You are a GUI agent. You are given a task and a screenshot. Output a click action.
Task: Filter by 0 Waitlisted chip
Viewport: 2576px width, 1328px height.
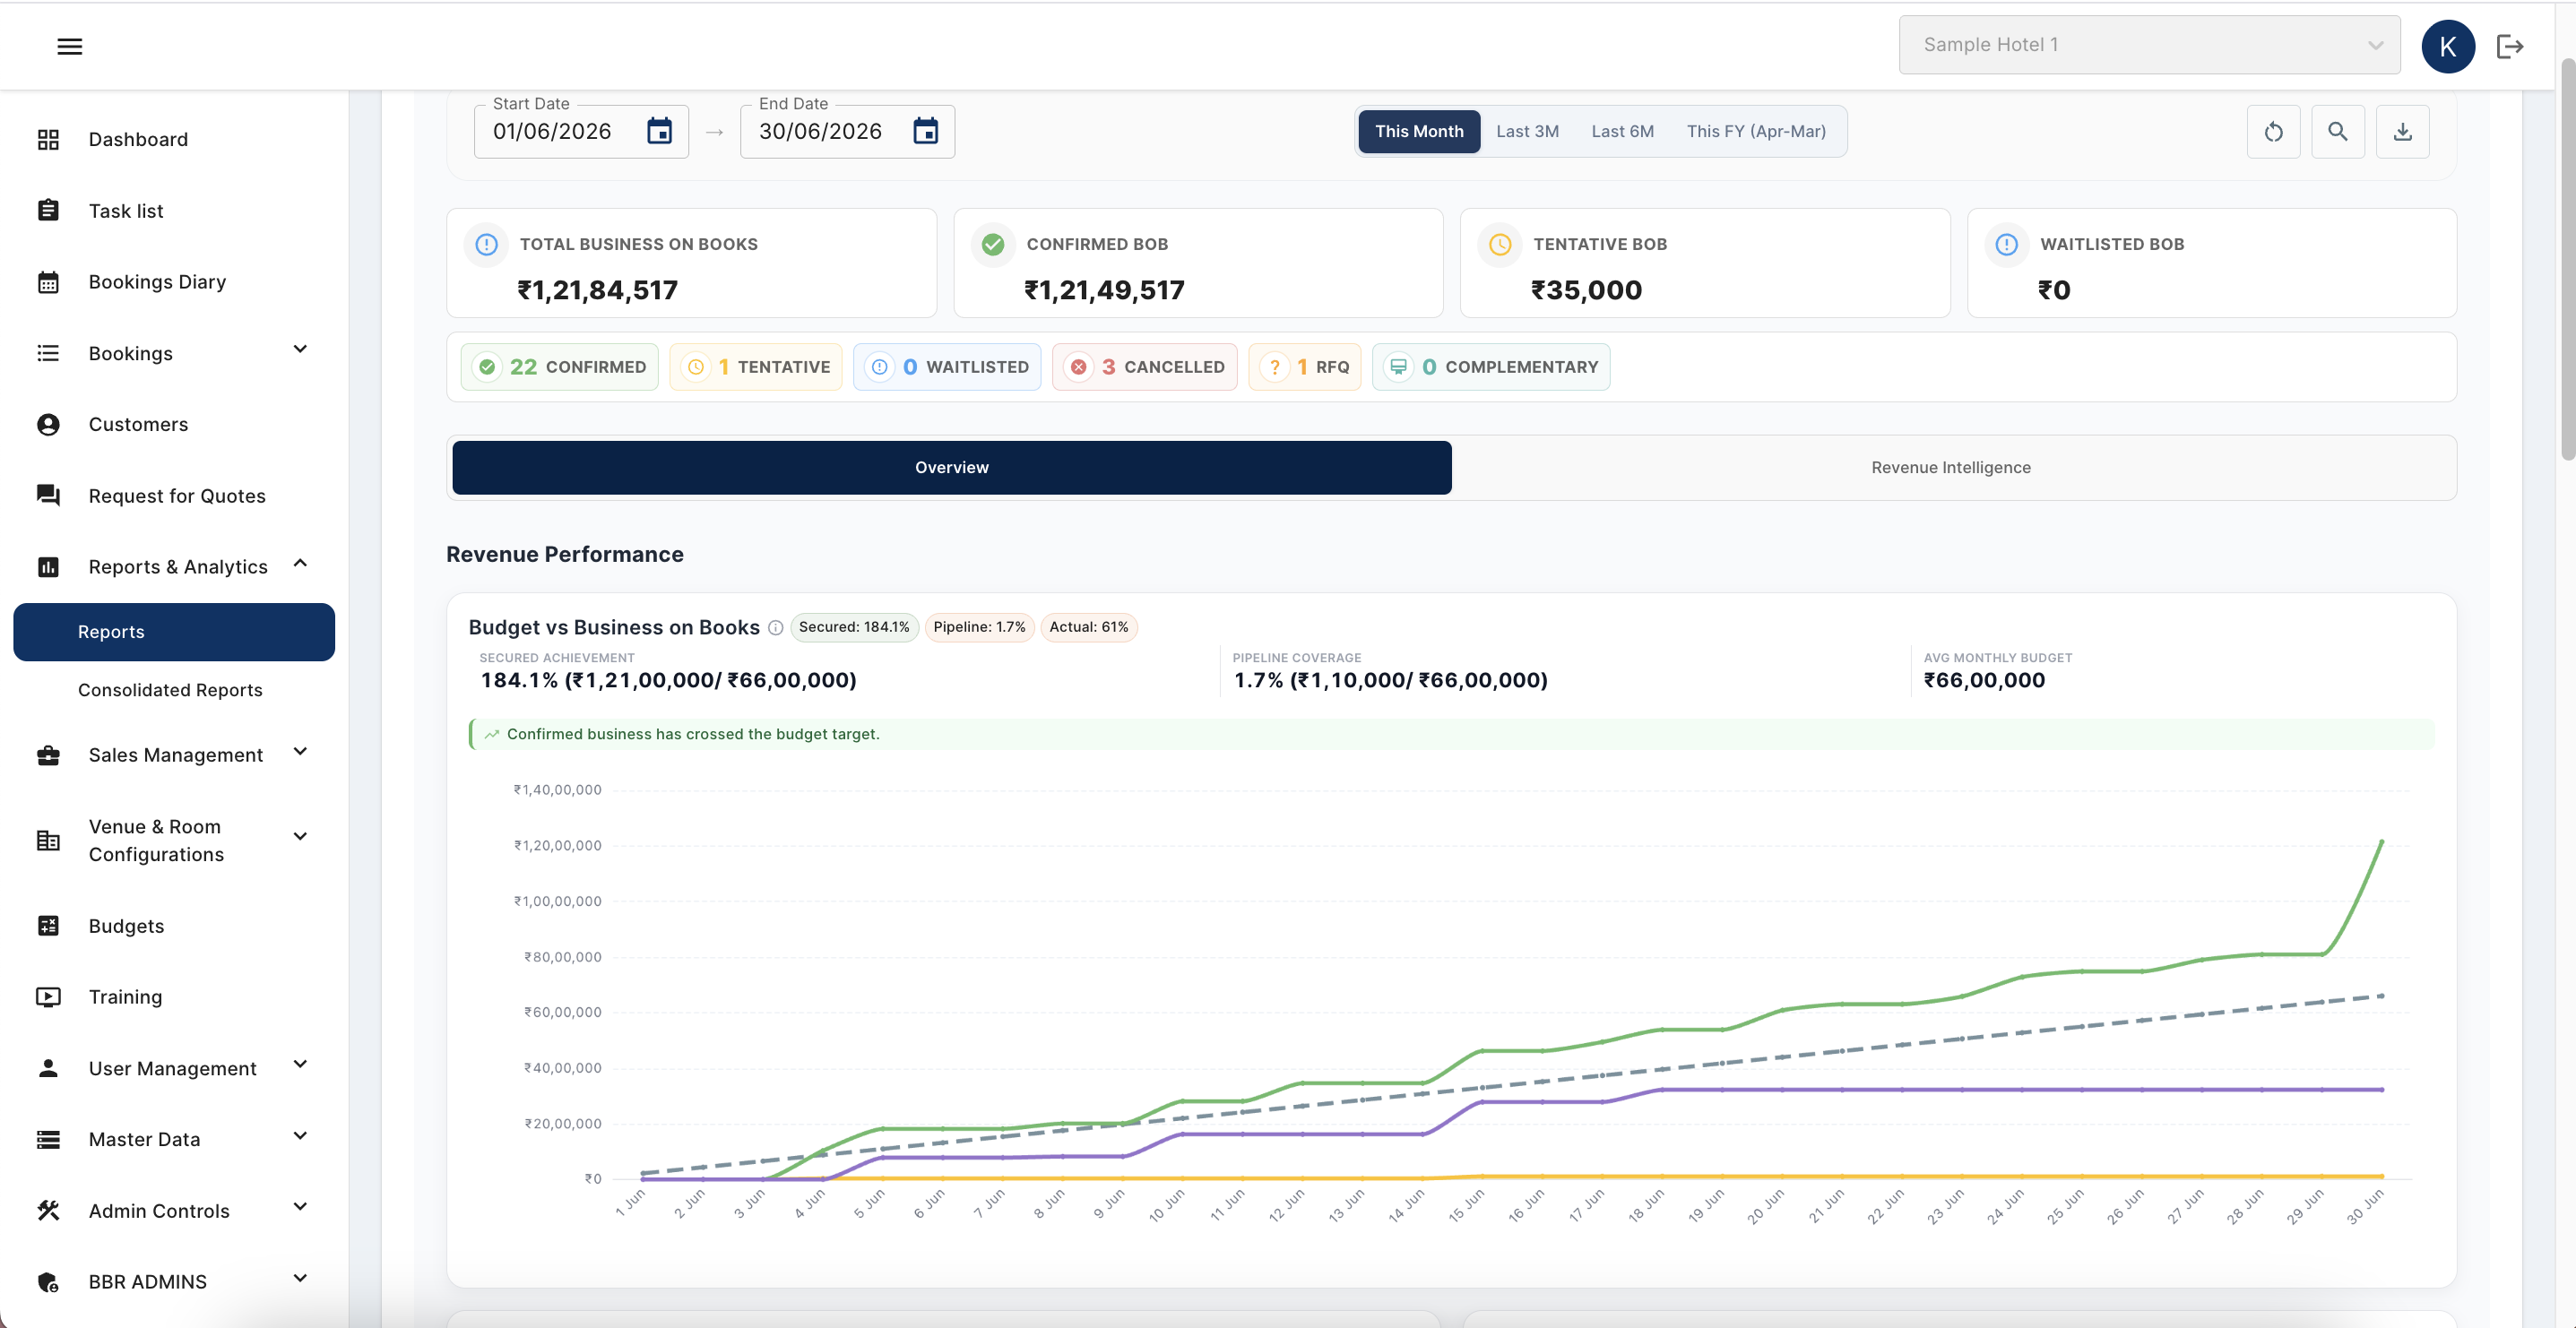pos(947,367)
